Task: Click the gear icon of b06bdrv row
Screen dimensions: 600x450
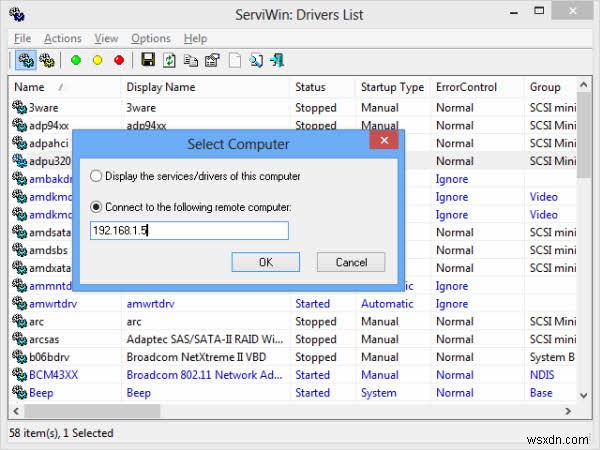Action: pyautogui.click(x=19, y=357)
